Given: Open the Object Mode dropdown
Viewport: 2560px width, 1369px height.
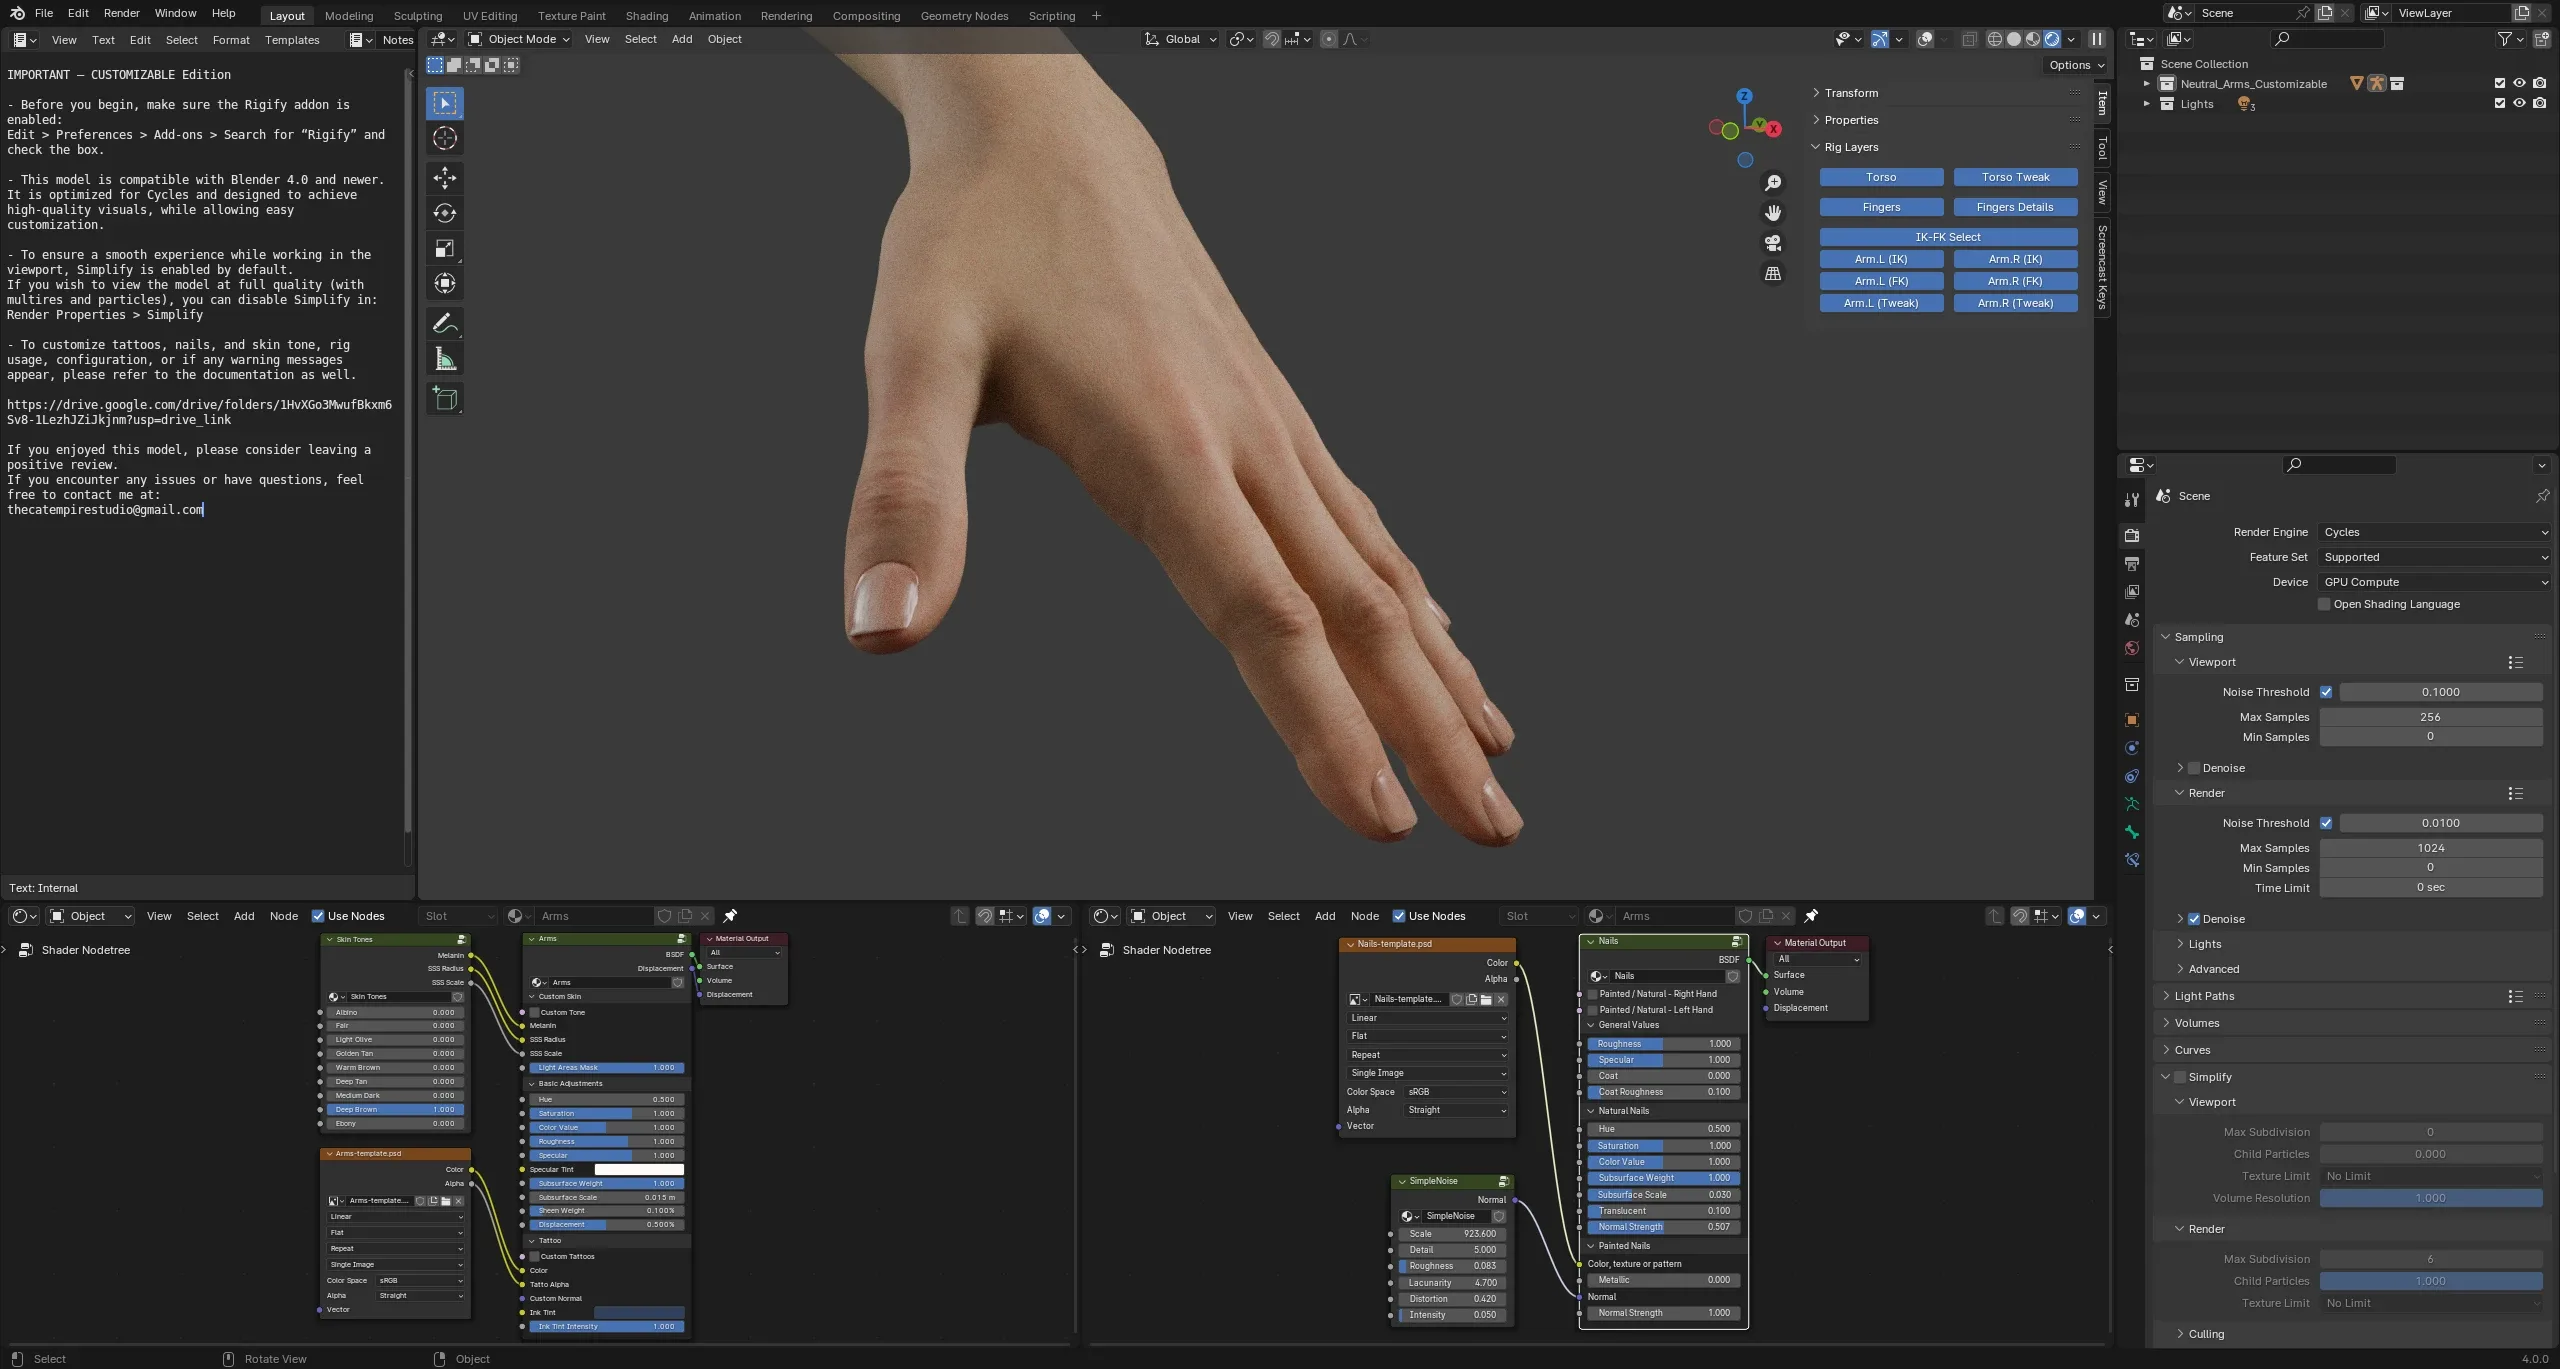Looking at the screenshot, I should [x=519, y=39].
